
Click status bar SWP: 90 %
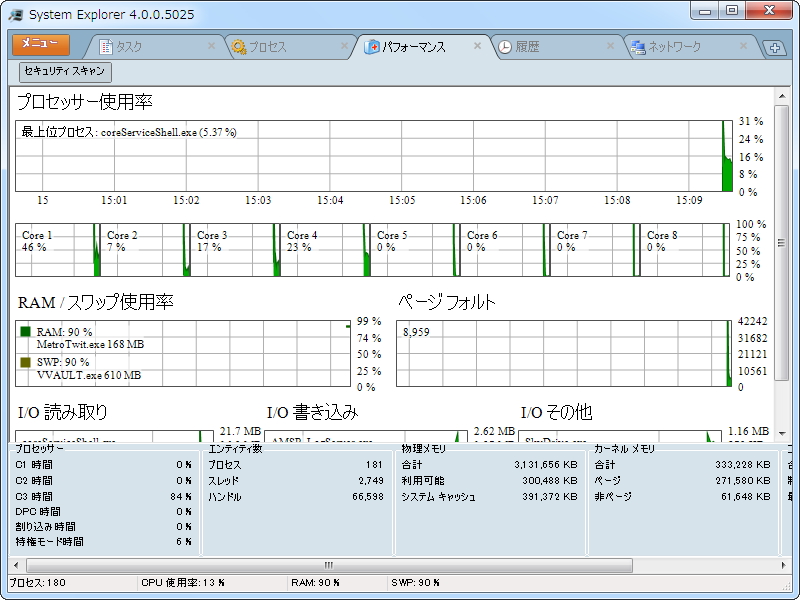pos(415,583)
